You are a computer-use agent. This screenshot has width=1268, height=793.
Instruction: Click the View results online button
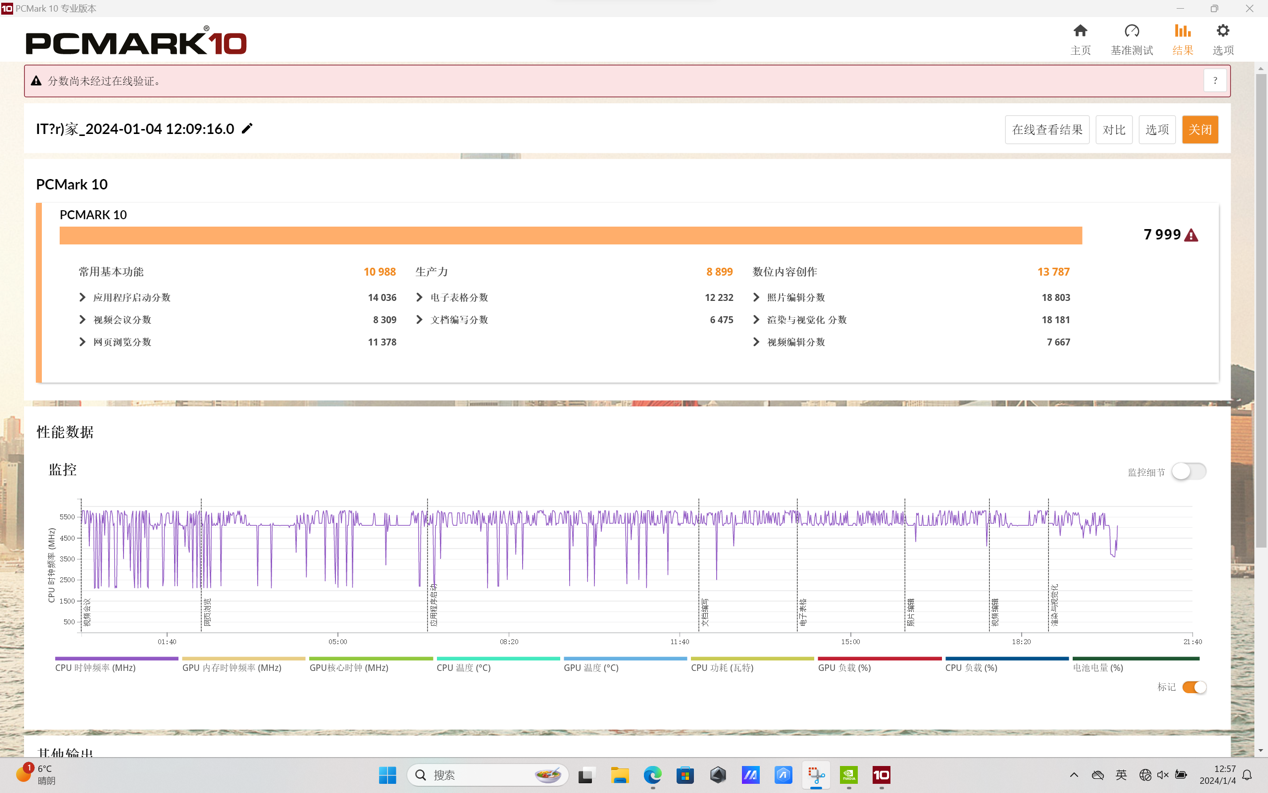pyautogui.click(x=1046, y=130)
